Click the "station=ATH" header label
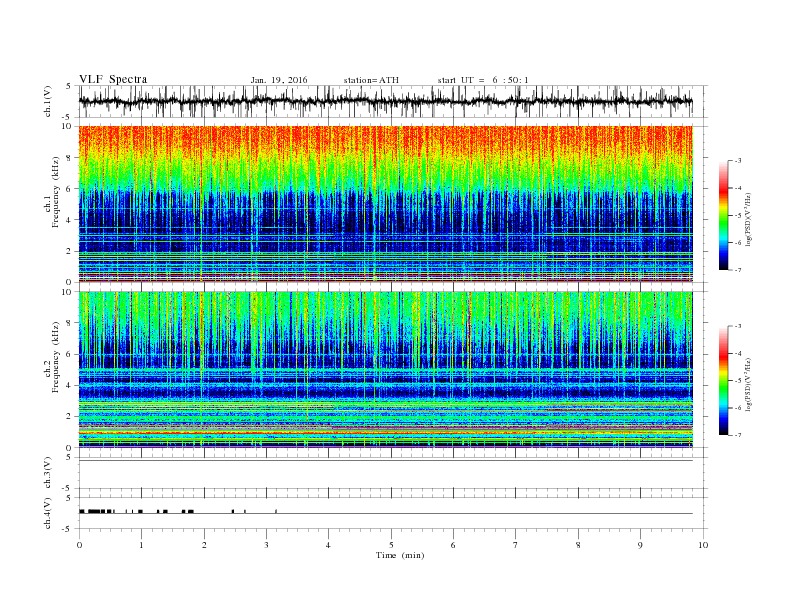 (x=371, y=80)
